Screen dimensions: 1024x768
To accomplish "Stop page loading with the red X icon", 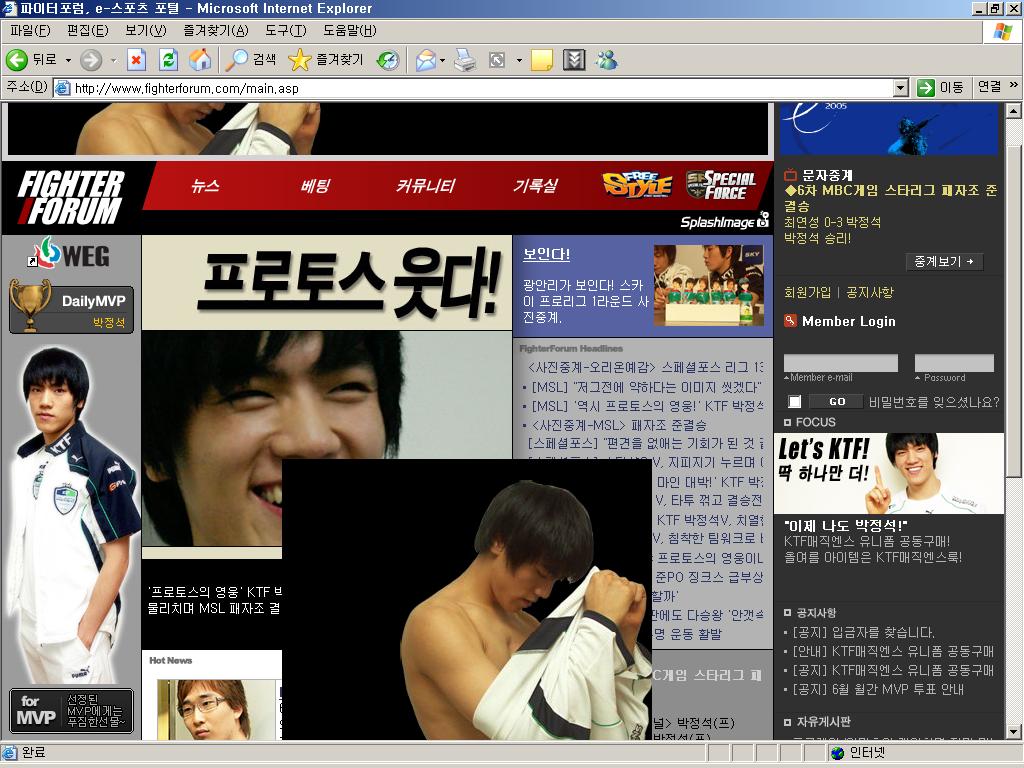I will [x=136, y=60].
